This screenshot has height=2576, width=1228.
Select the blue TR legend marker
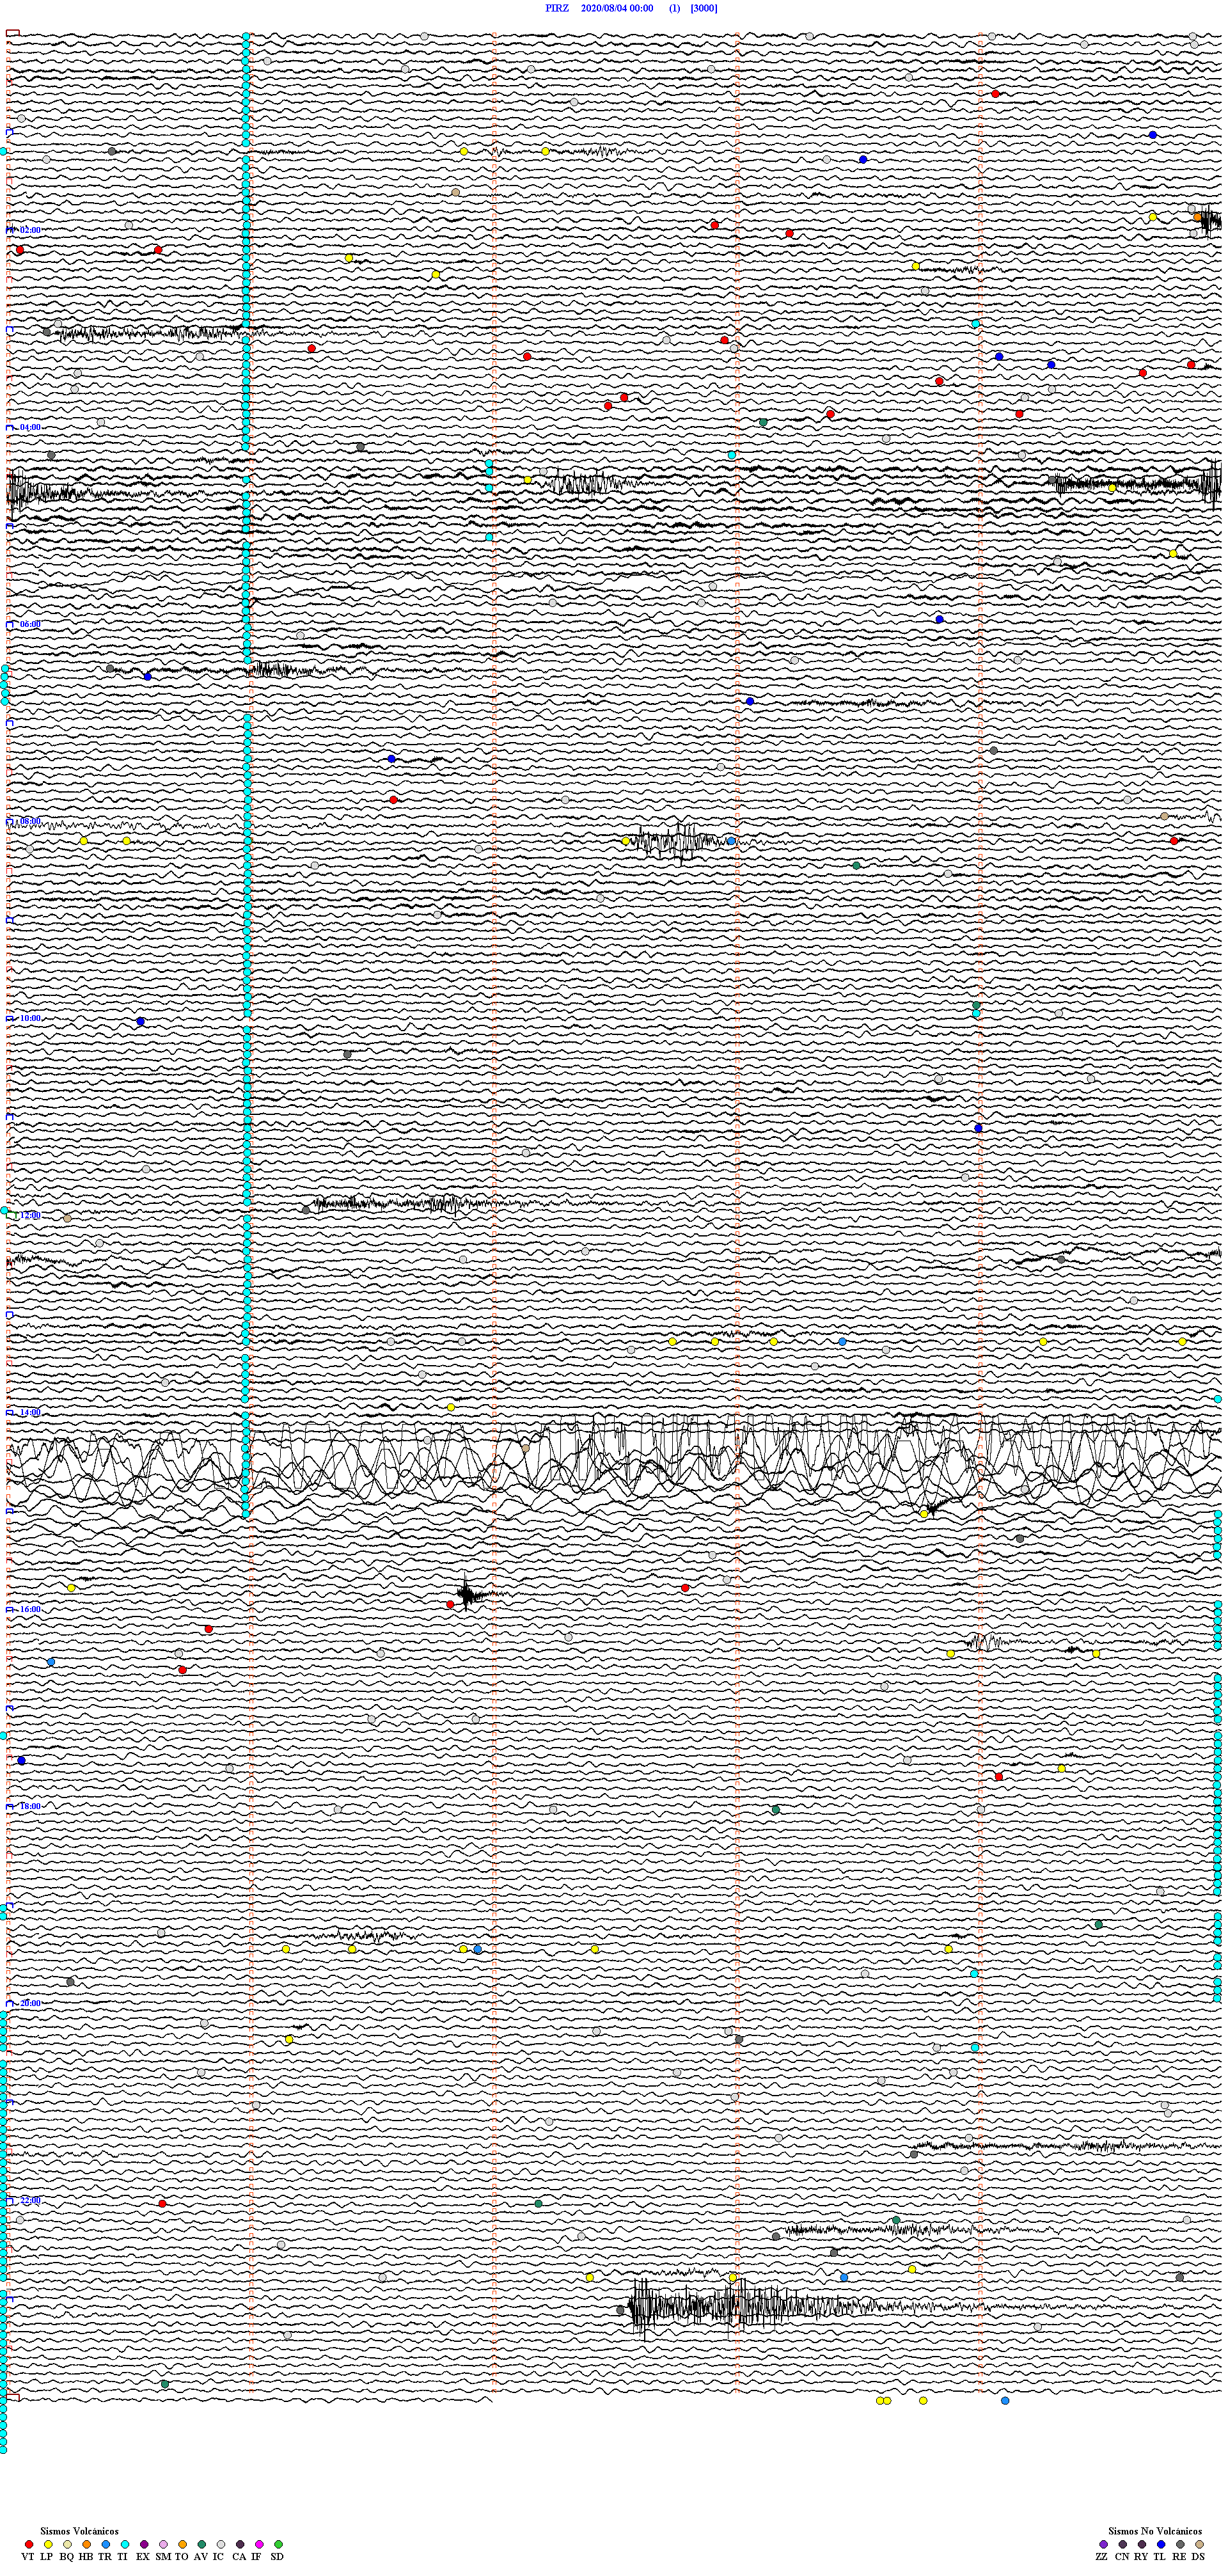pyautogui.click(x=106, y=2544)
